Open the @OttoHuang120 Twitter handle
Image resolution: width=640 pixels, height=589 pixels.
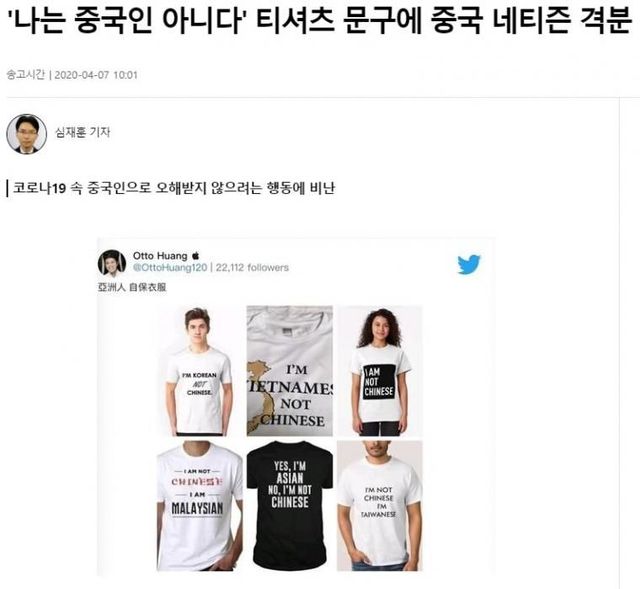pos(170,268)
